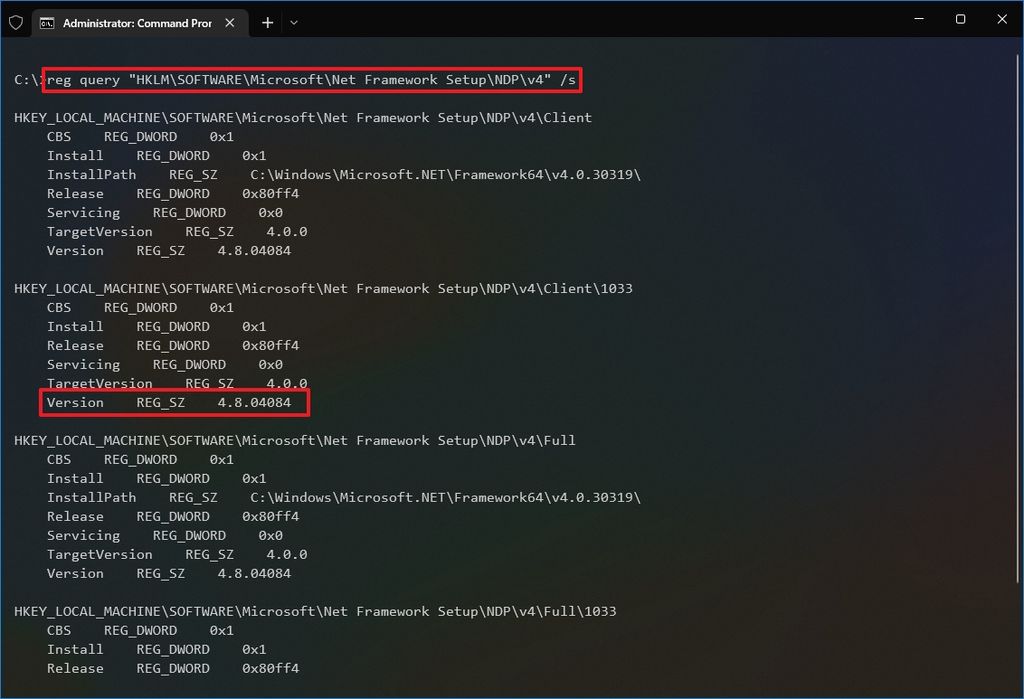This screenshot has height=699, width=1024.
Task: Click the Command Prompt tab icon
Action: point(47,24)
